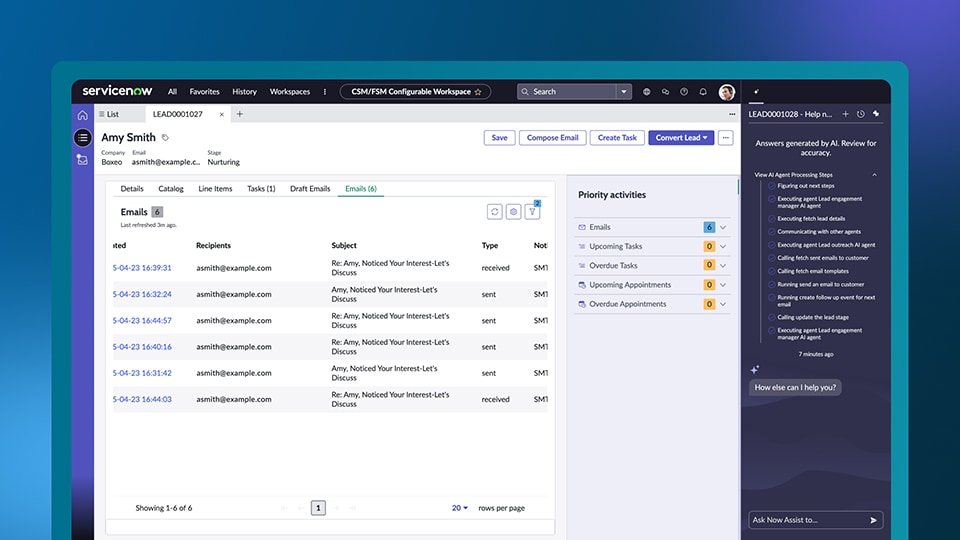The height and width of the screenshot is (540, 960).
Task: Send message in Now Assist chat
Action: pos(873,520)
